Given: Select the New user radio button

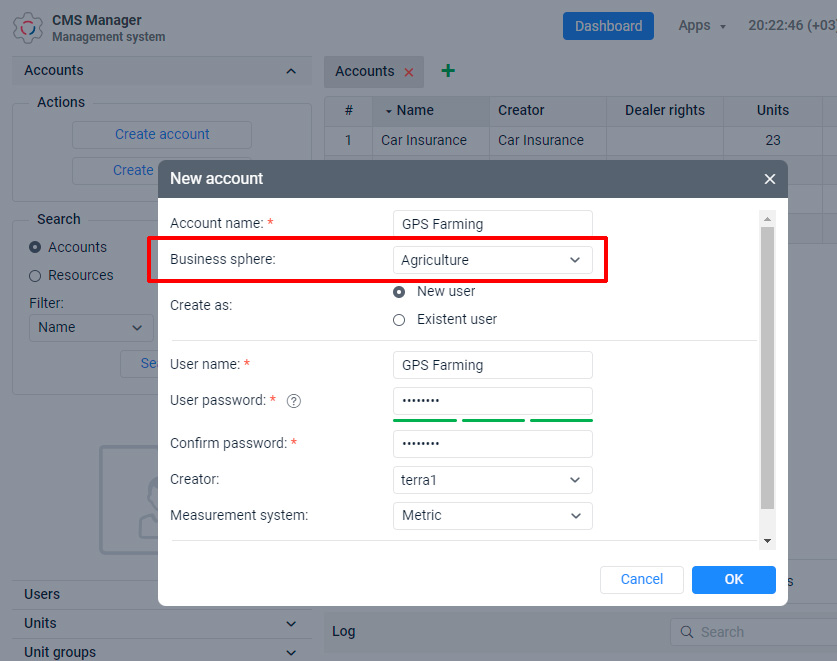Looking at the screenshot, I should pyautogui.click(x=399, y=292).
